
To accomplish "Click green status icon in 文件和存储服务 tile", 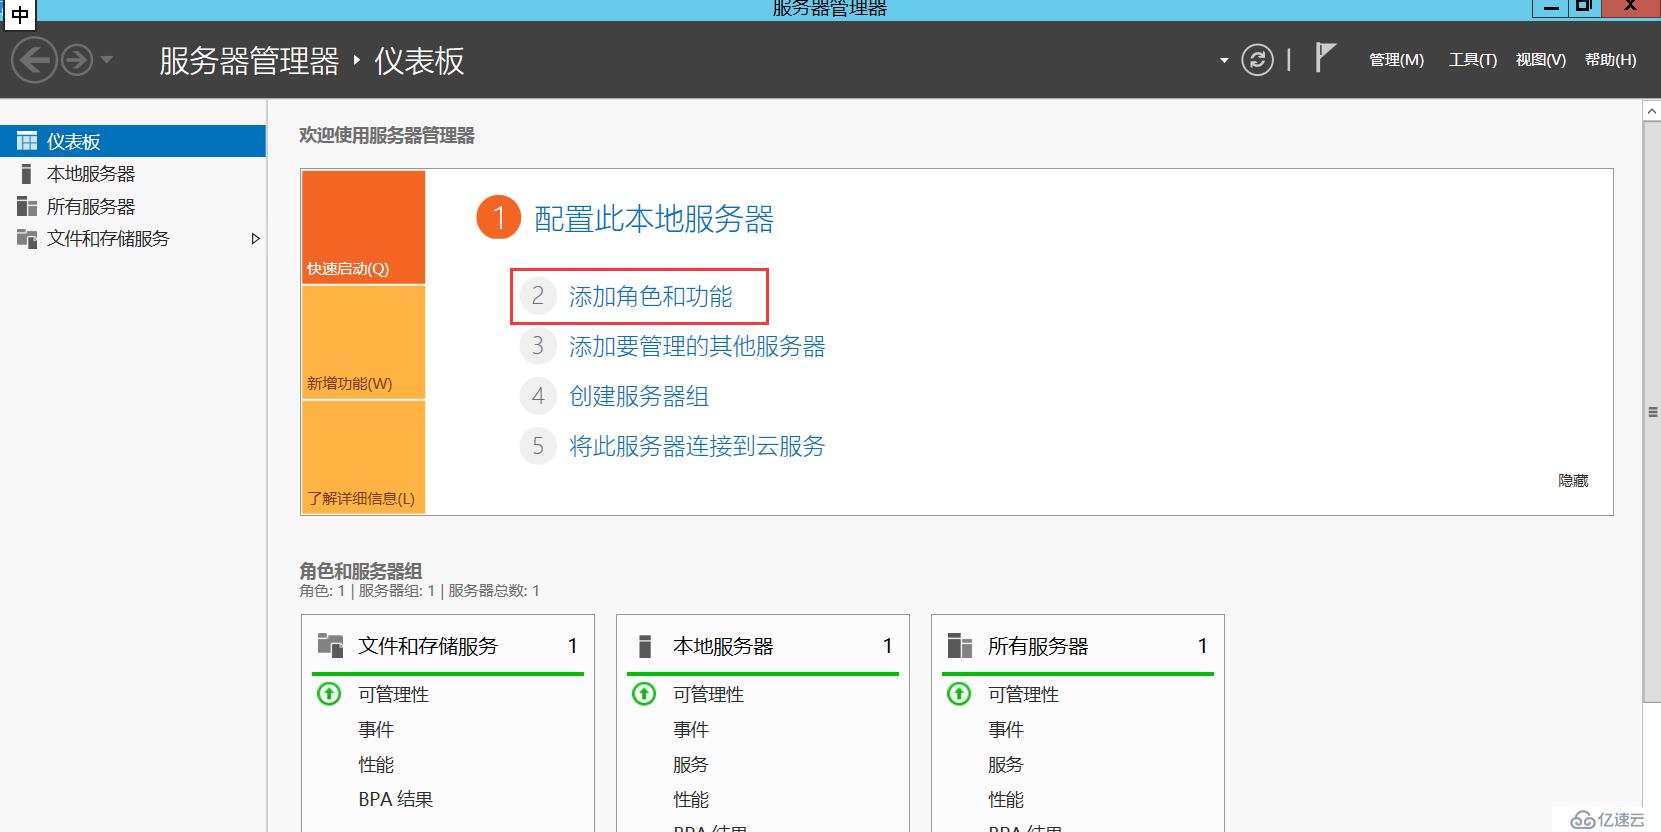I will pos(329,693).
